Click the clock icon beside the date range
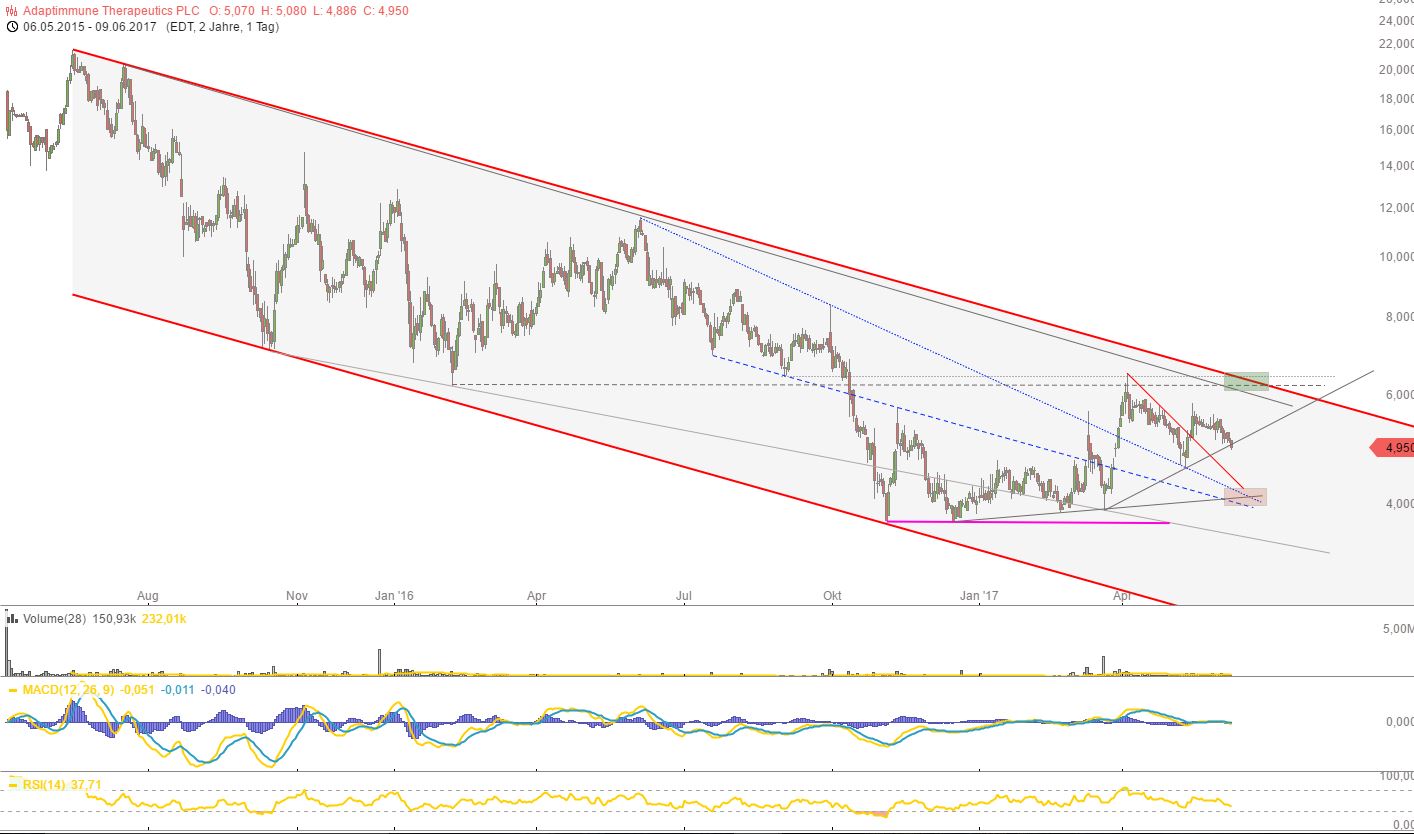Image resolution: width=1414 pixels, height=834 pixels. (x=12, y=27)
